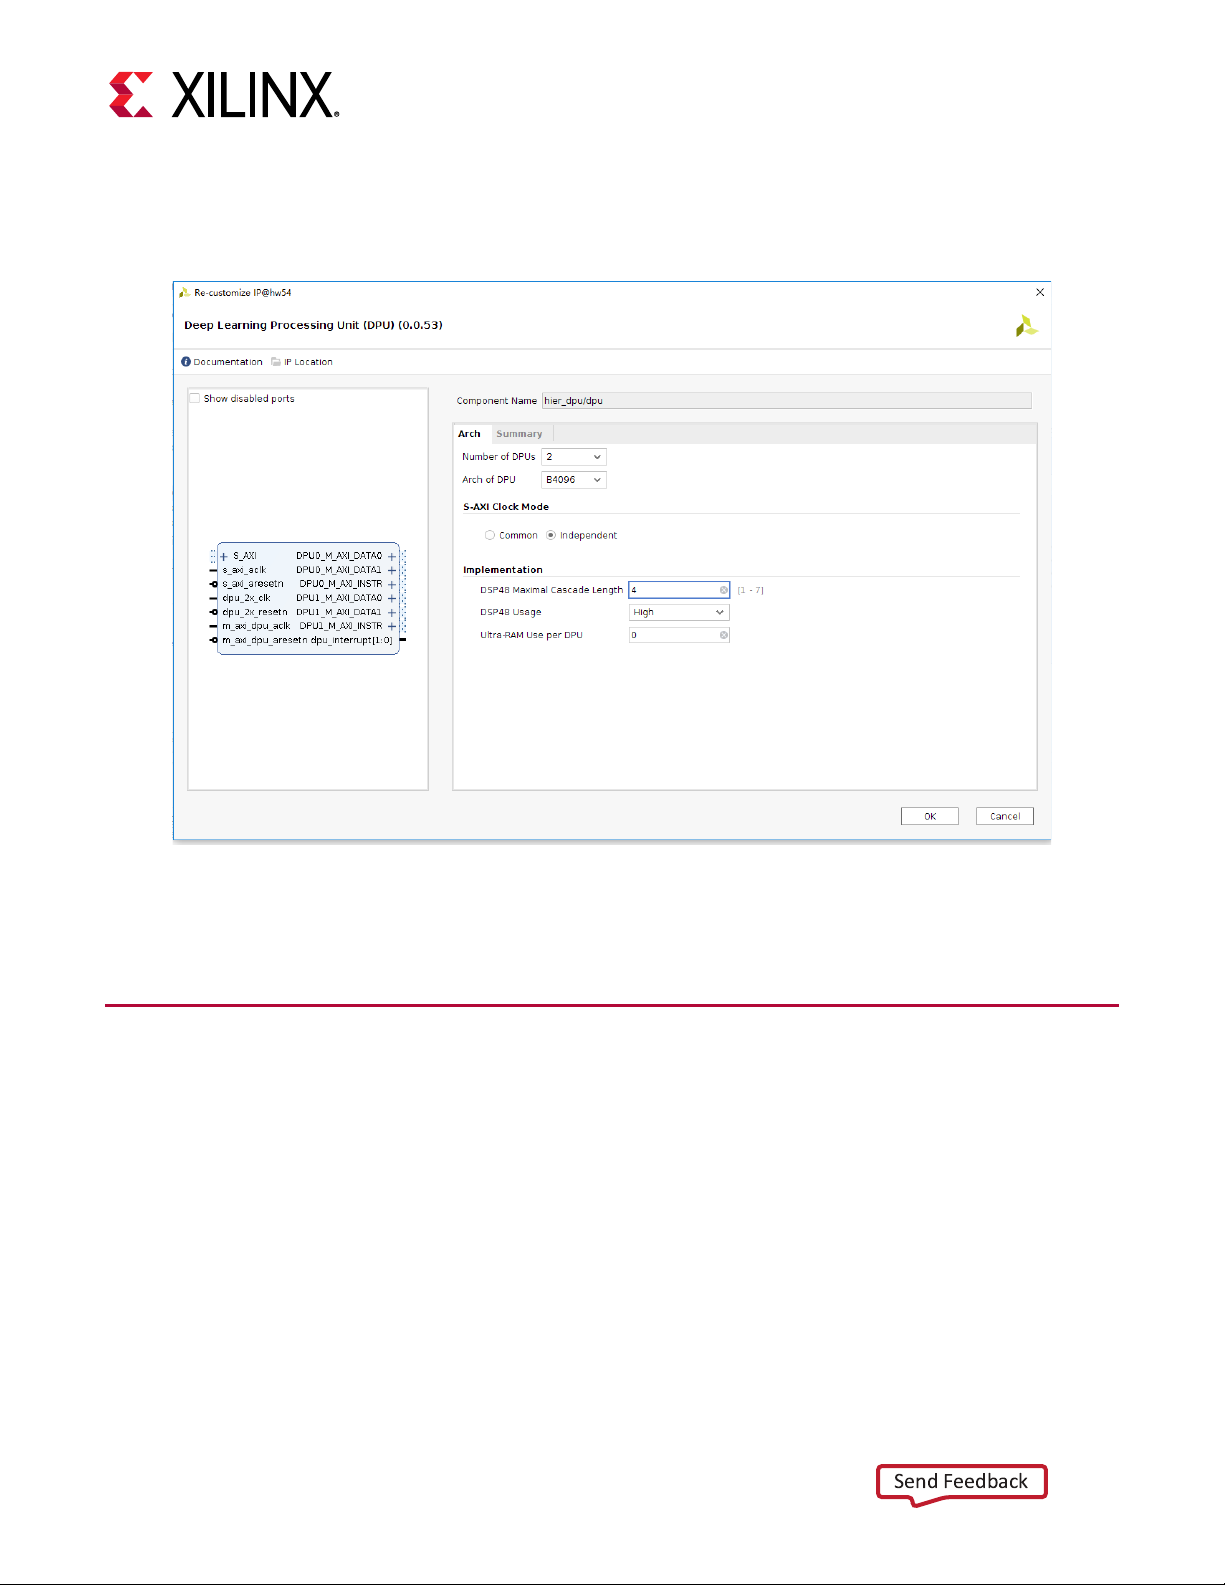1225x1585 pixels.
Task: Expand the S_AXI interface plus icon
Action: tap(224, 556)
